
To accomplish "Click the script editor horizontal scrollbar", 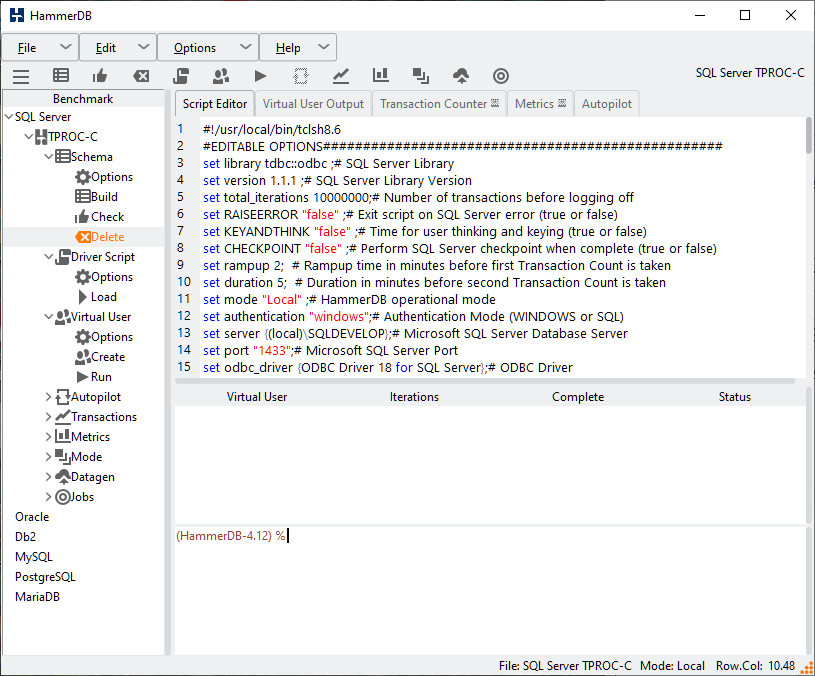I will point(485,381).
